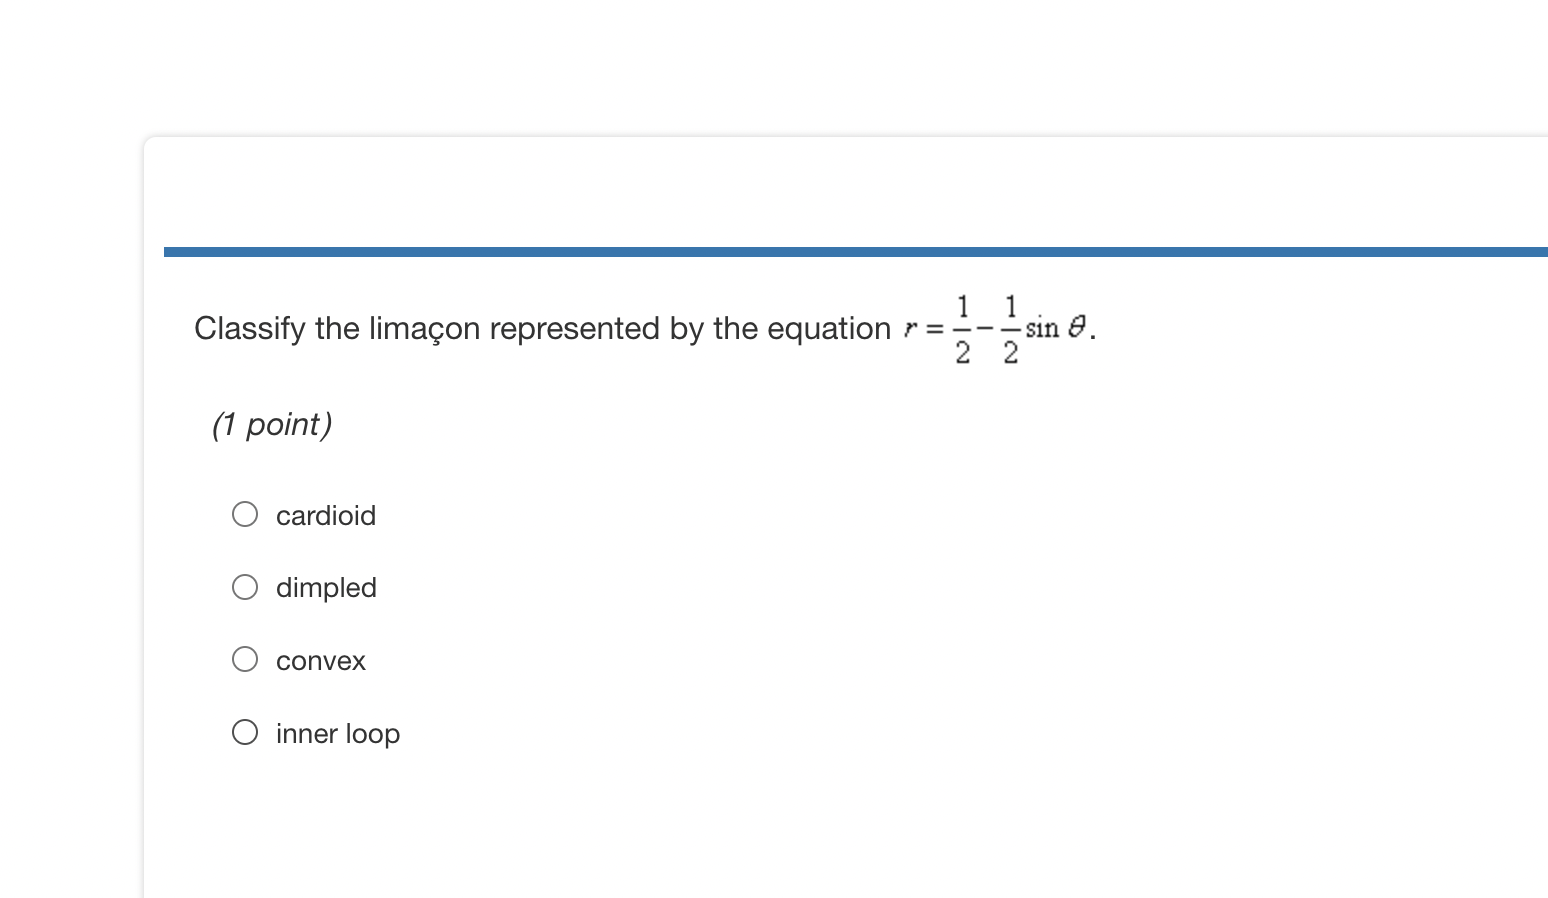Select the cardioid radio button
The width and height of the screenshot is (1548, 898).
tap(244, 514)
